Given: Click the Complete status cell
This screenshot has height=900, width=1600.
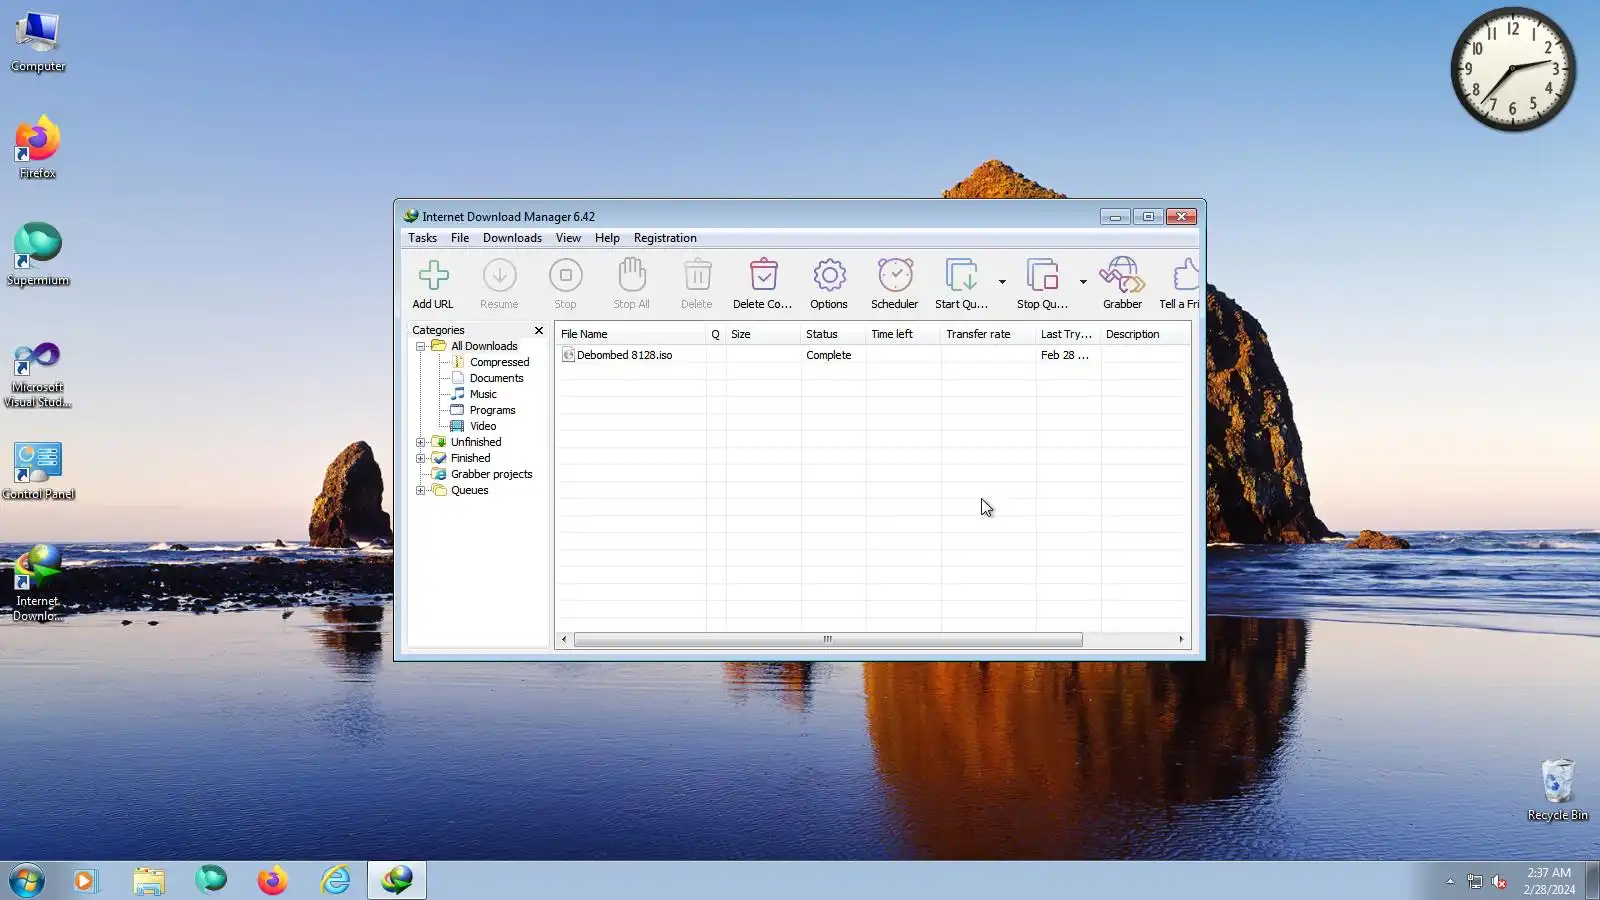Looking at the screenshot, I should (829, 355).
